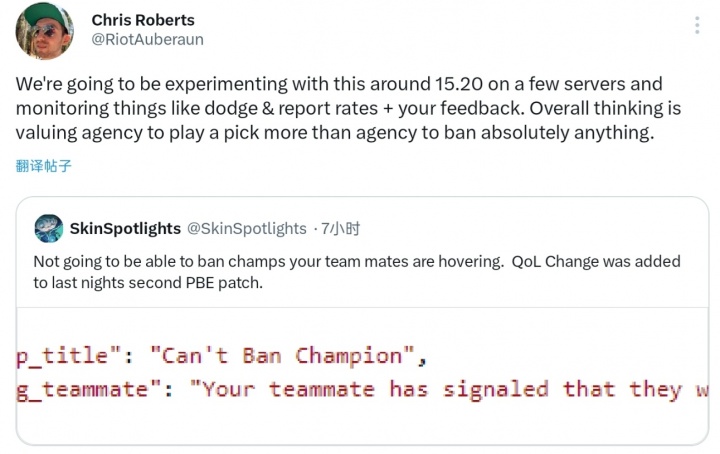Screen dimensions: 720x454
Task: Click the SkinSpotlights avatar icon
Action: pos(49,228)
